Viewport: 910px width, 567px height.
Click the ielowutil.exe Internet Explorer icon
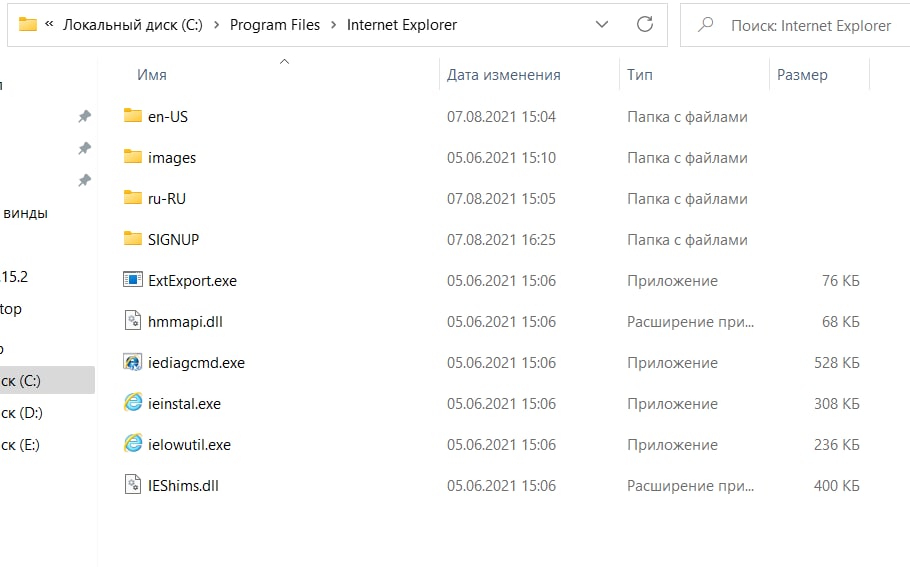pos(133,444)
